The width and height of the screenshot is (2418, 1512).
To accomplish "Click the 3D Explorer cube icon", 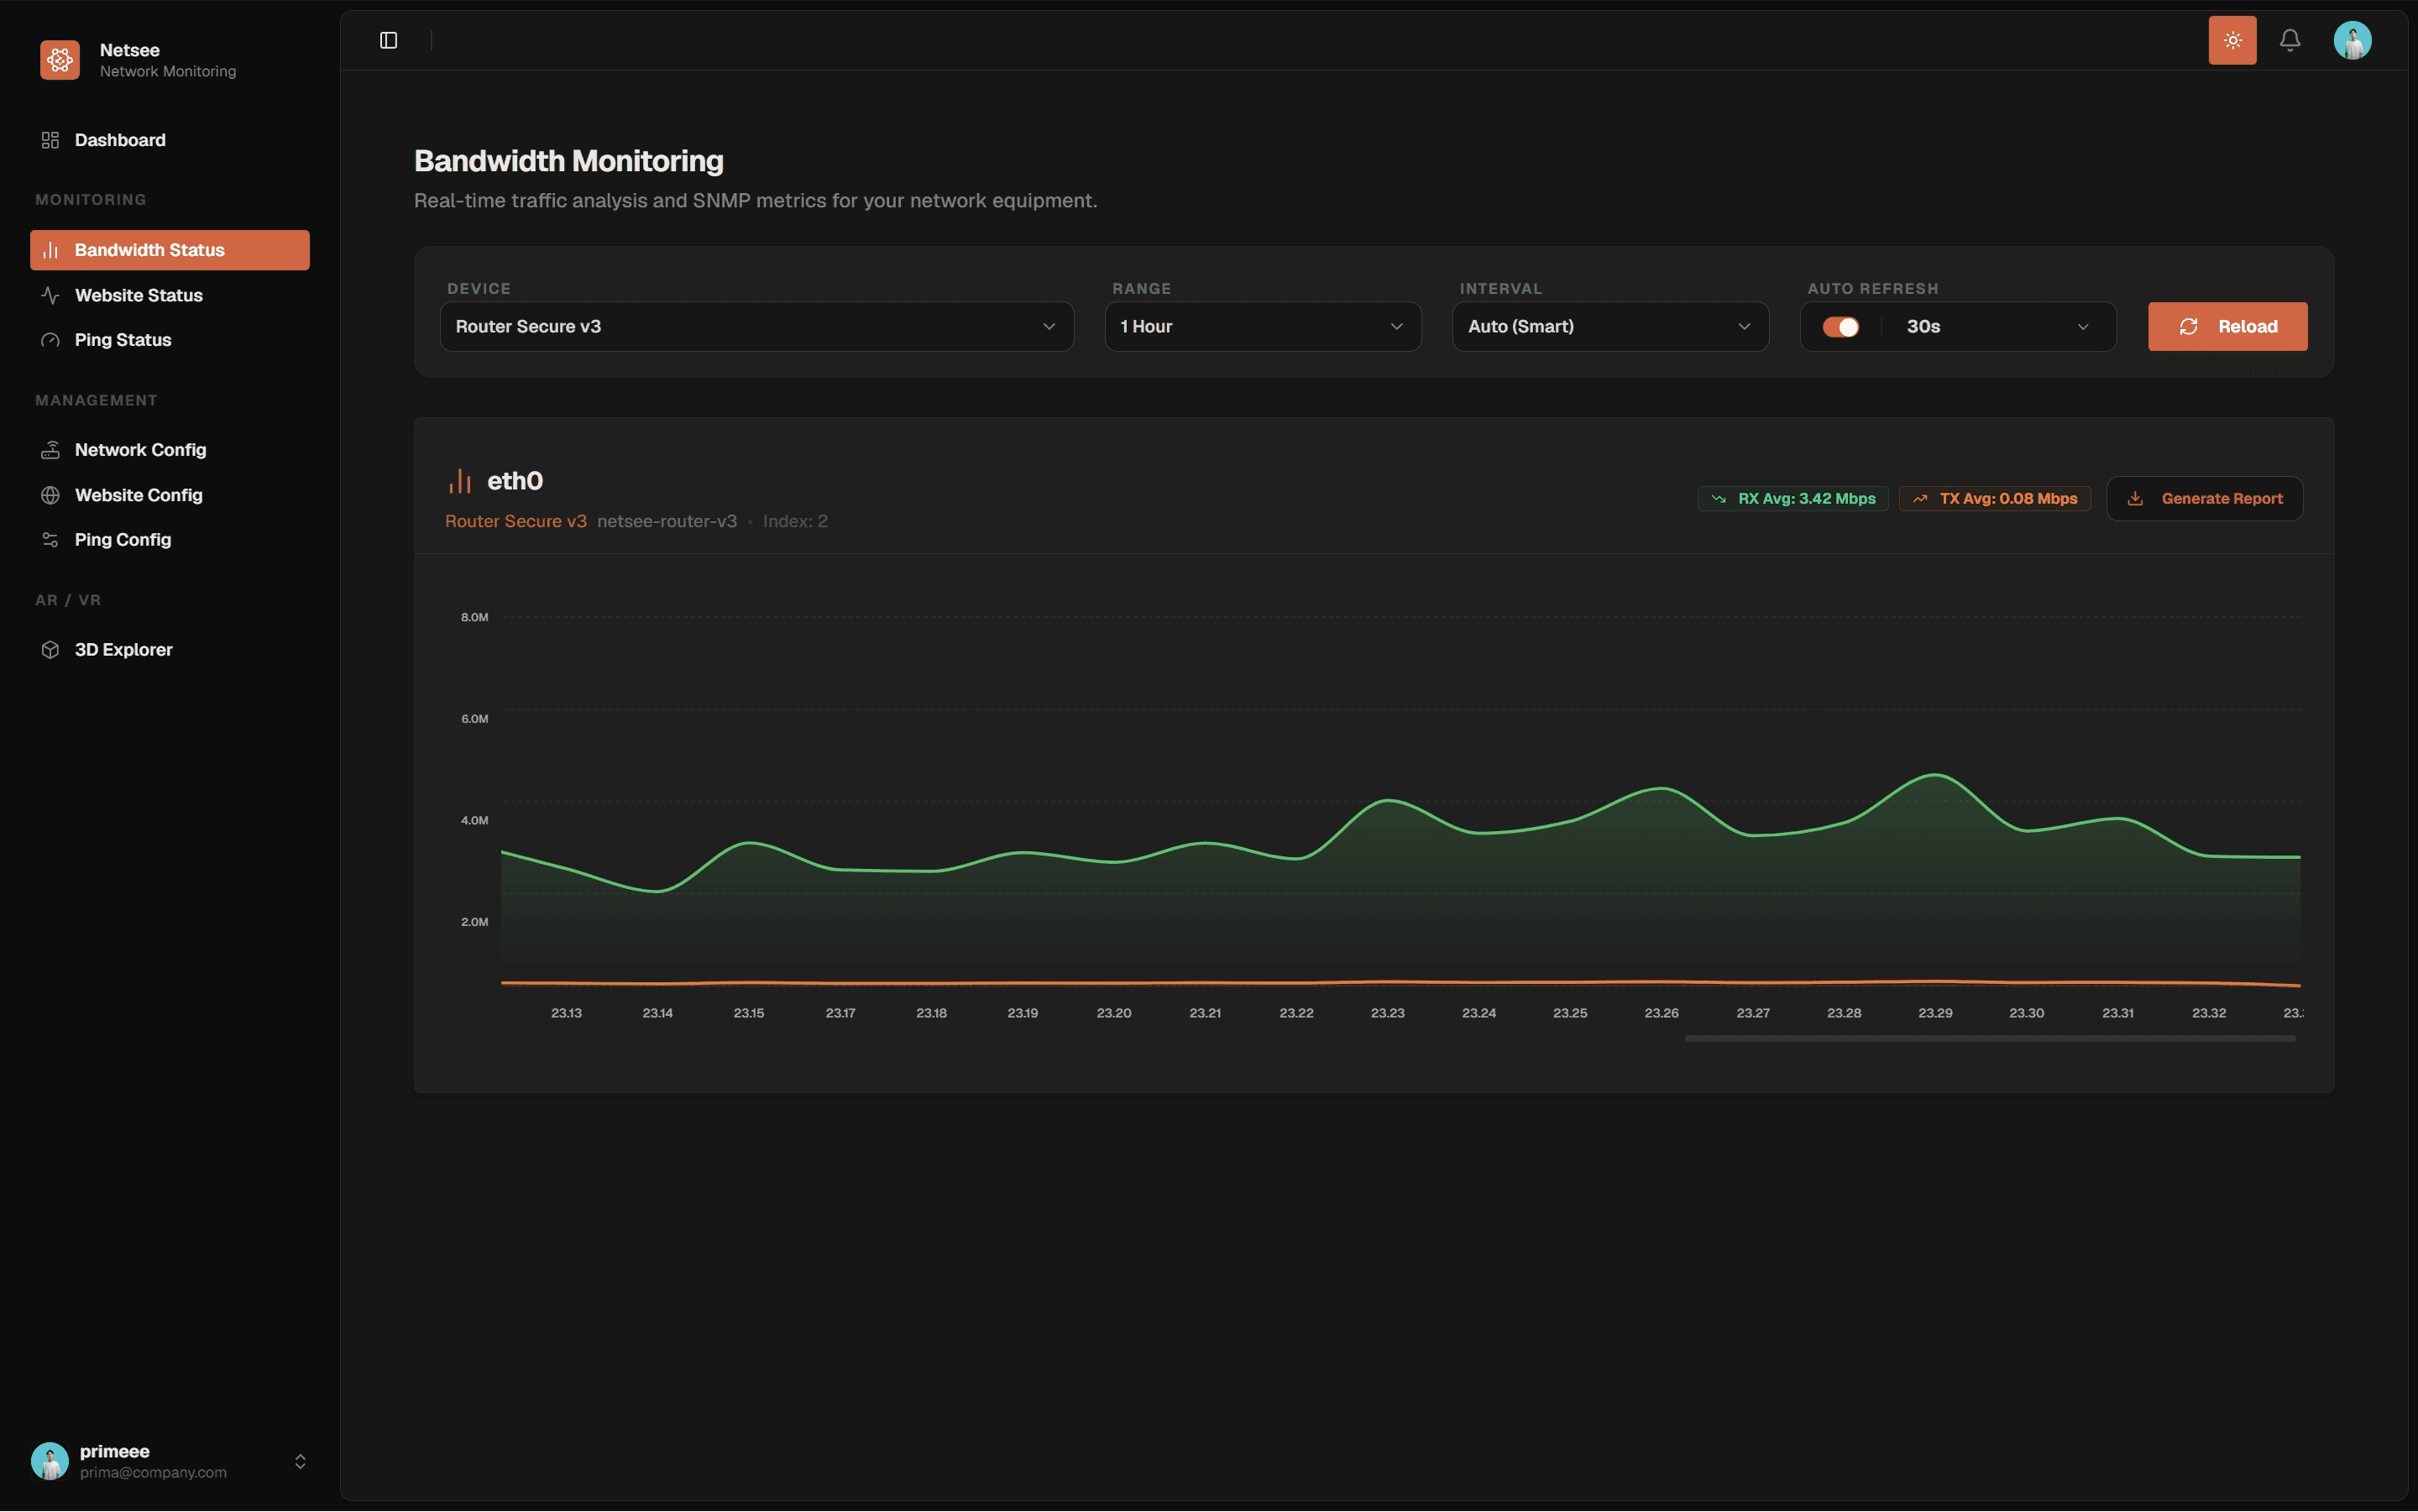I will tap(50, 650).
